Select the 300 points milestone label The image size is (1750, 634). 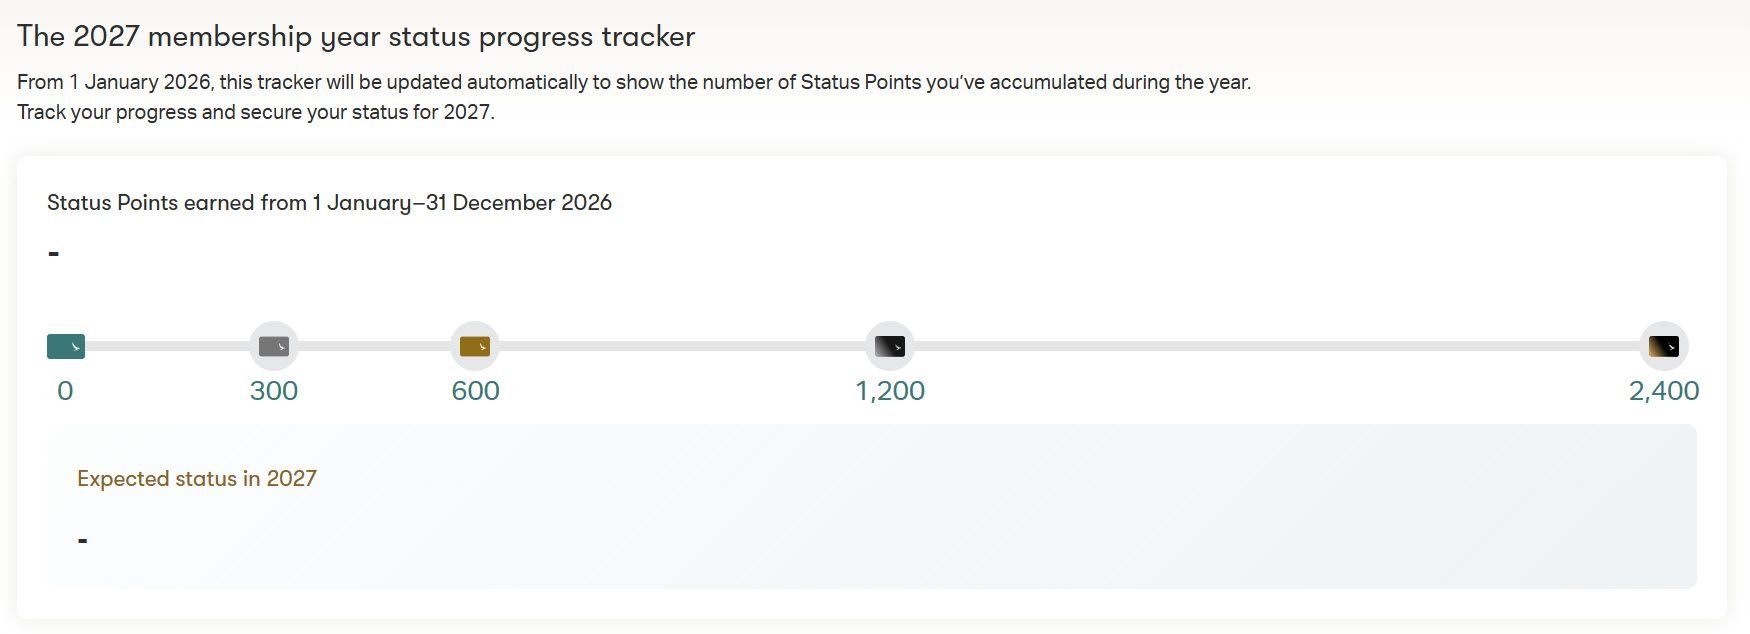274,391
